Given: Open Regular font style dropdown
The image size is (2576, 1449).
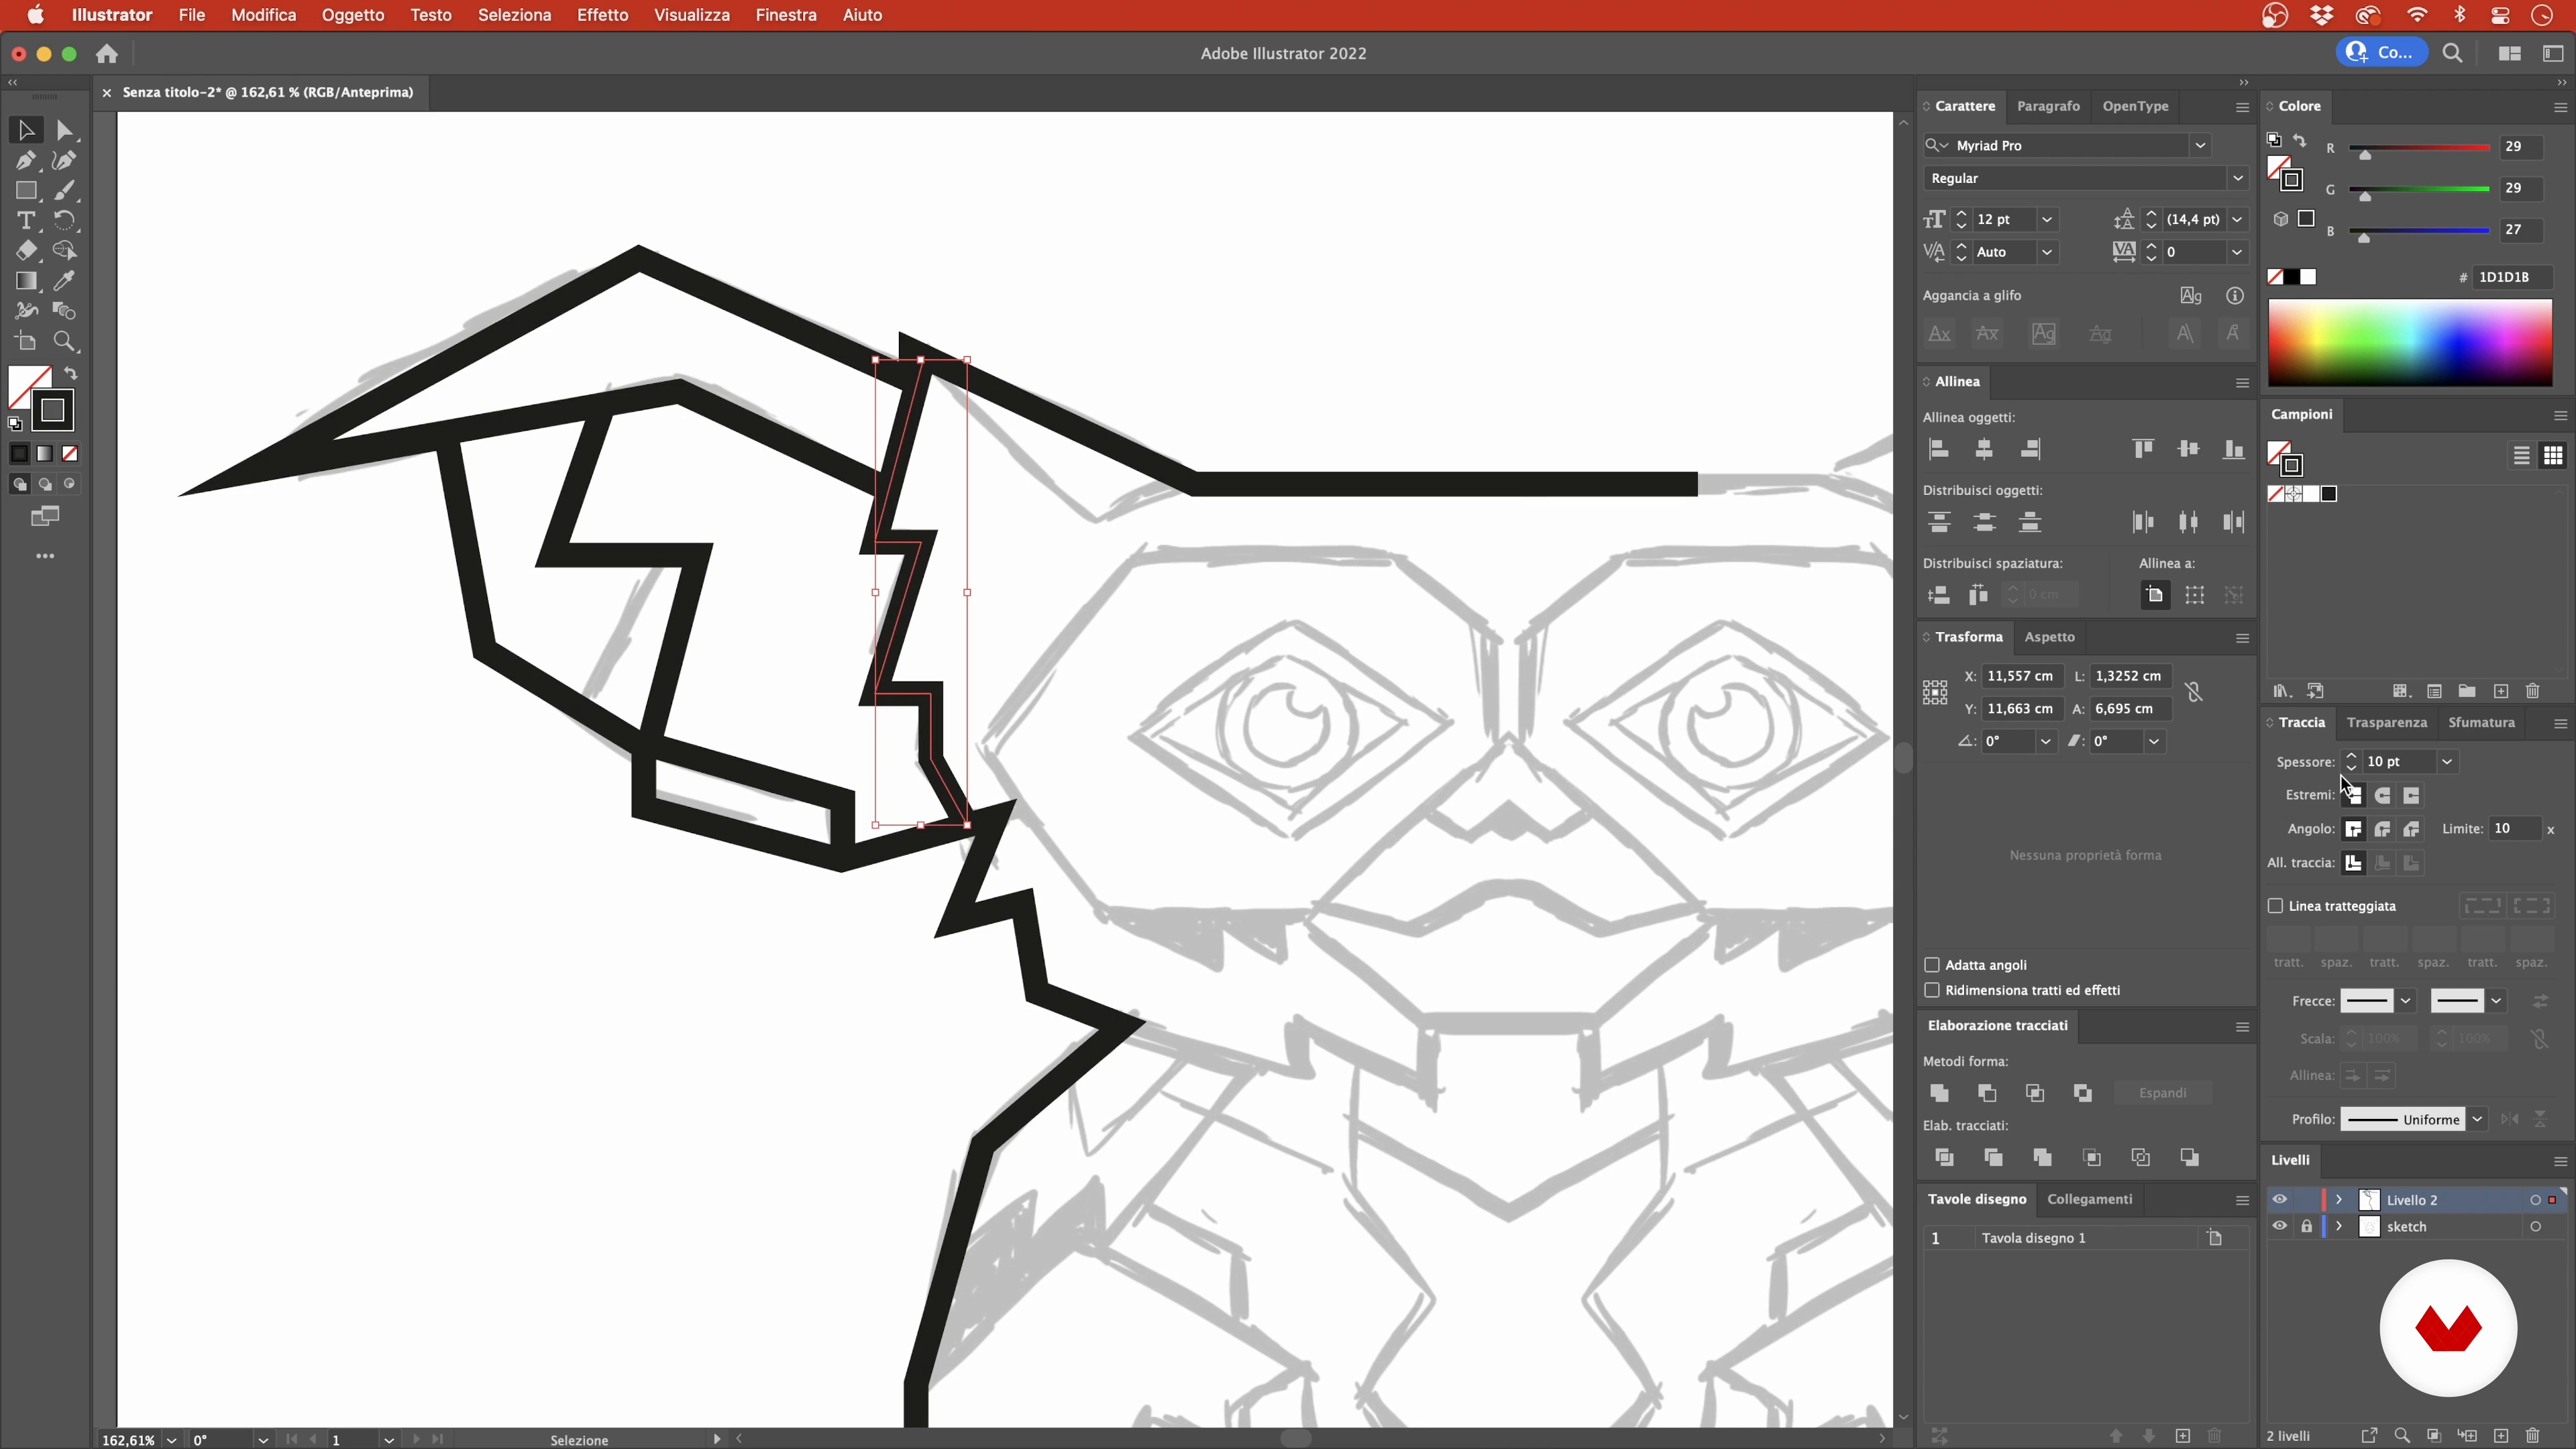Looking at the screenshot, I should 2237,178.
